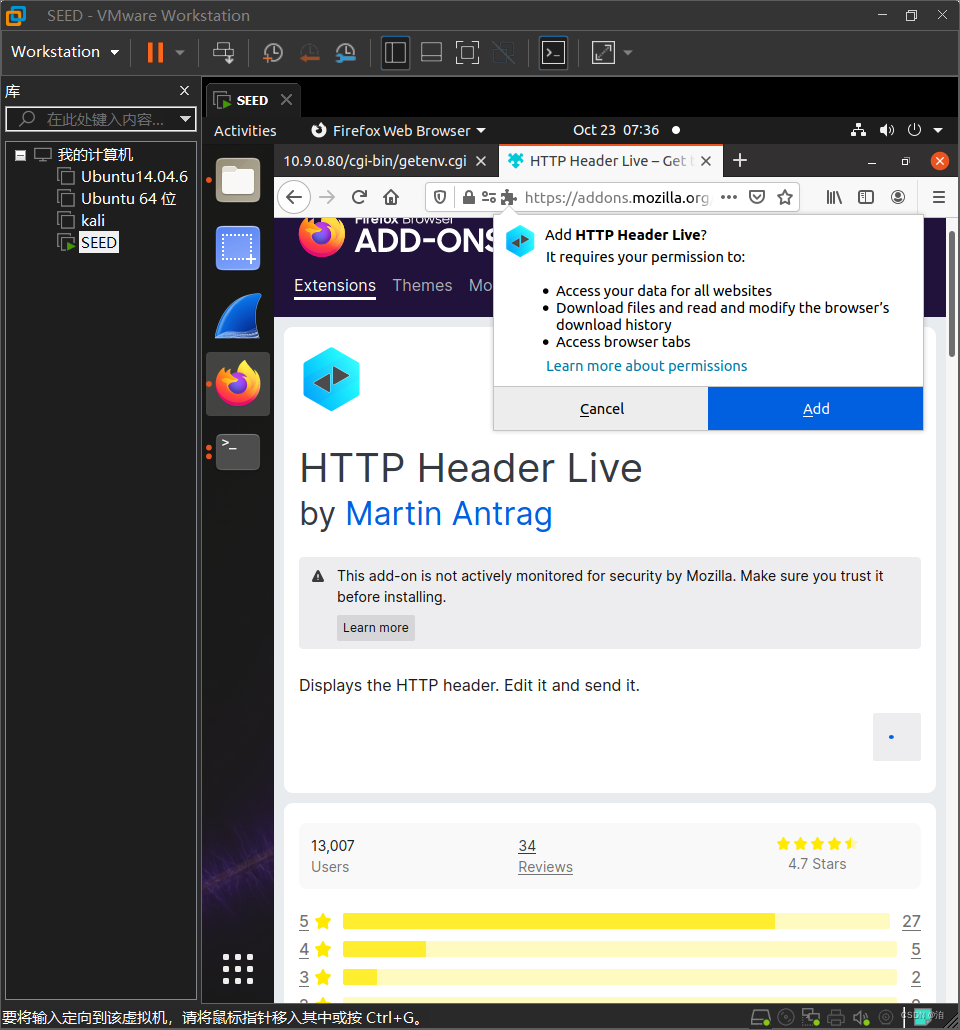Open Firefox account icon
The width and height of the screenshot is (960, 1030).
coord(898,197)
